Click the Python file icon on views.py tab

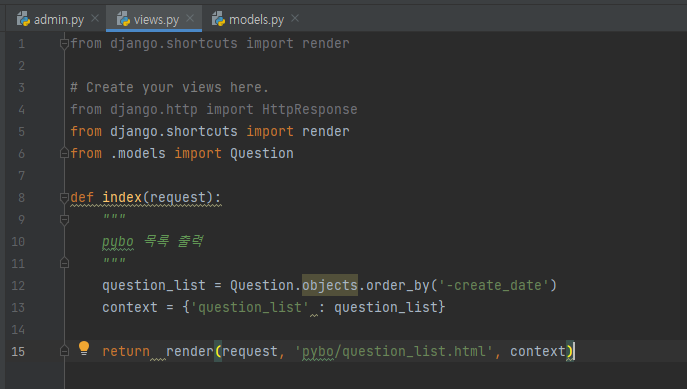[123, 19]
